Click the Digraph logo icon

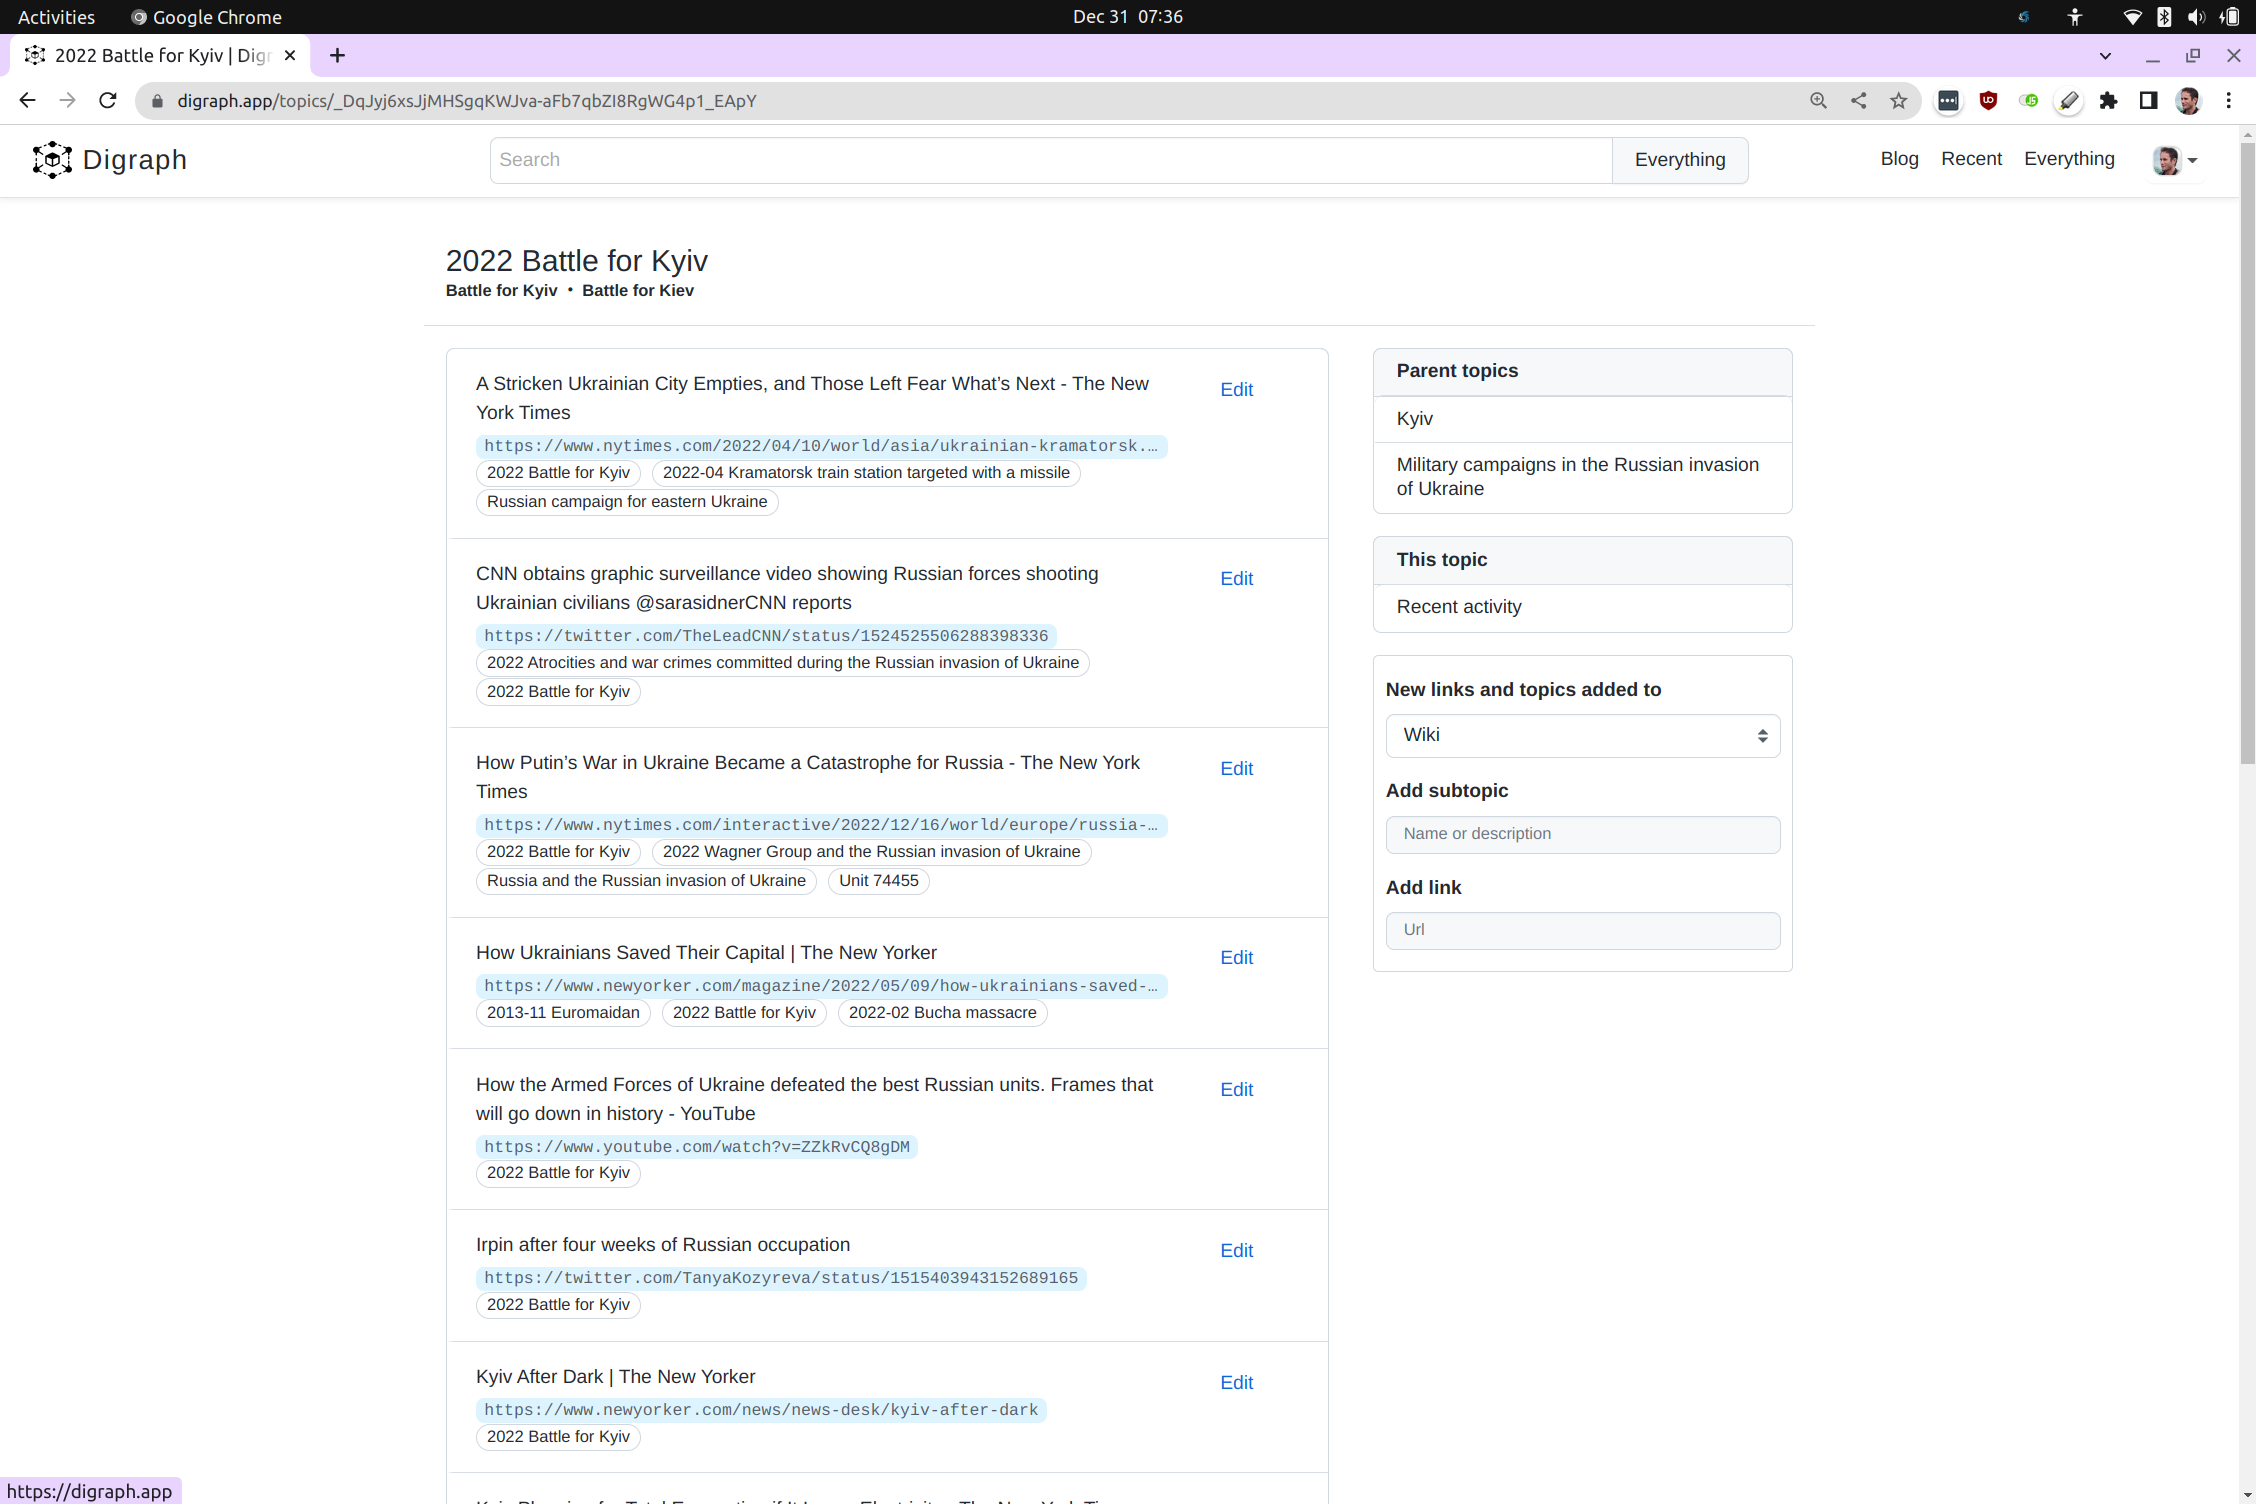(51, 160)
